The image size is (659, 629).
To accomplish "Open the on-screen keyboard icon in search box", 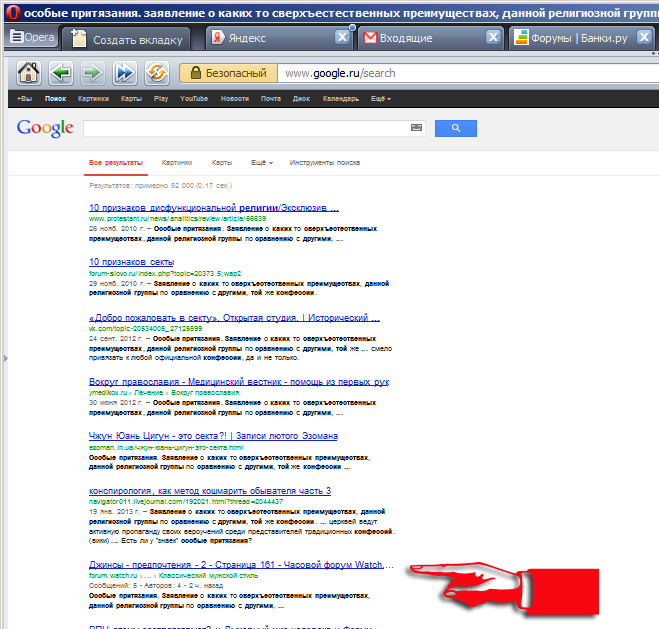I will [417, 128].
